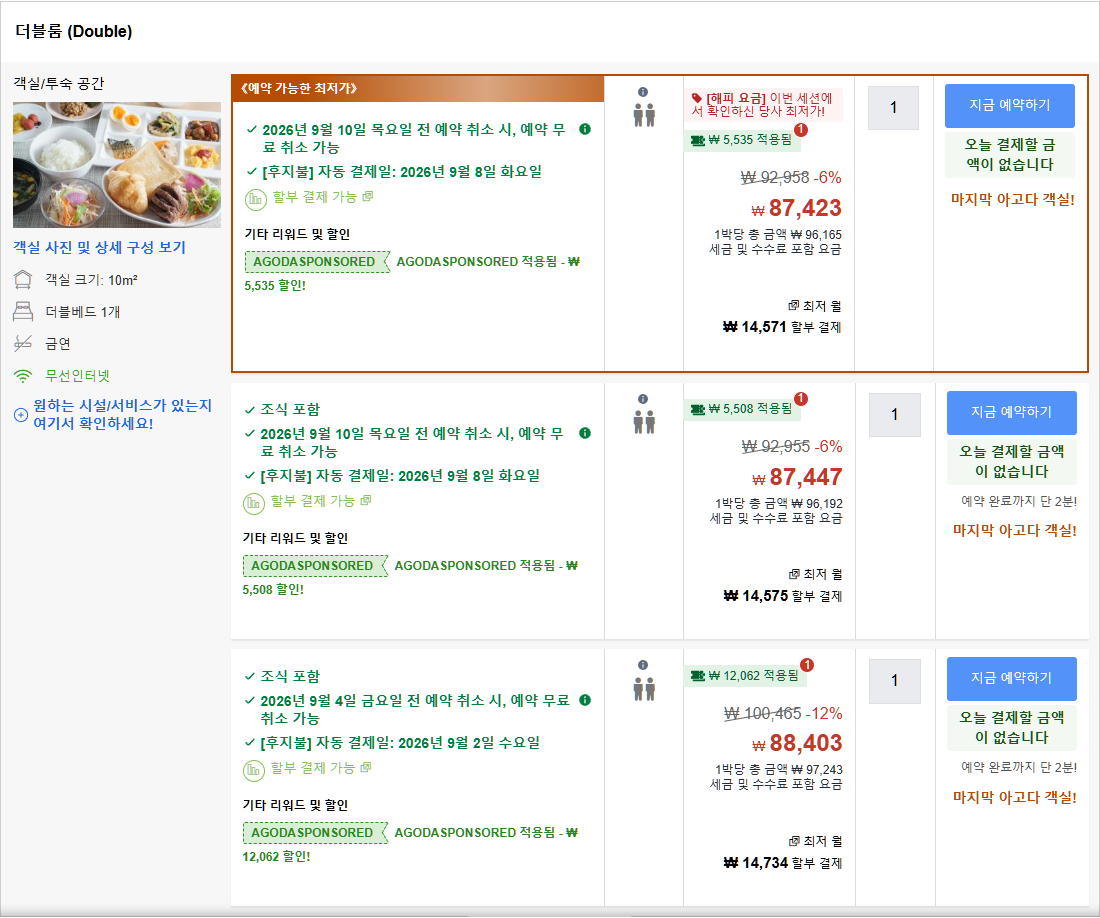Click 지금 예약하기 for the ₩87,423 room

point(1010,105)
